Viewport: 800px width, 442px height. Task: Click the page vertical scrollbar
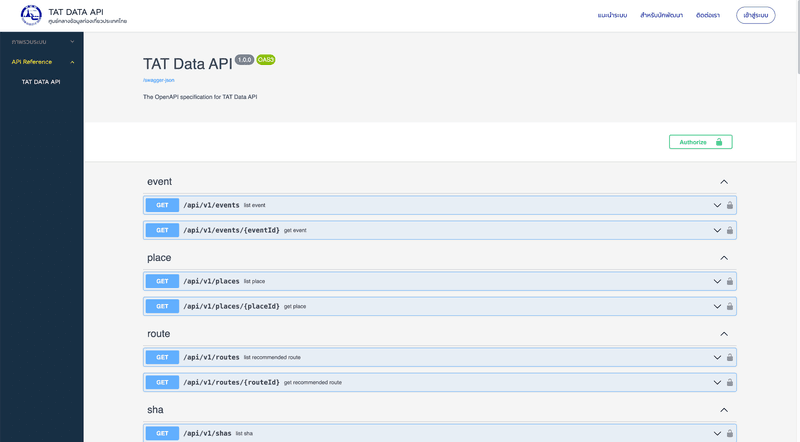pos(797,38)
